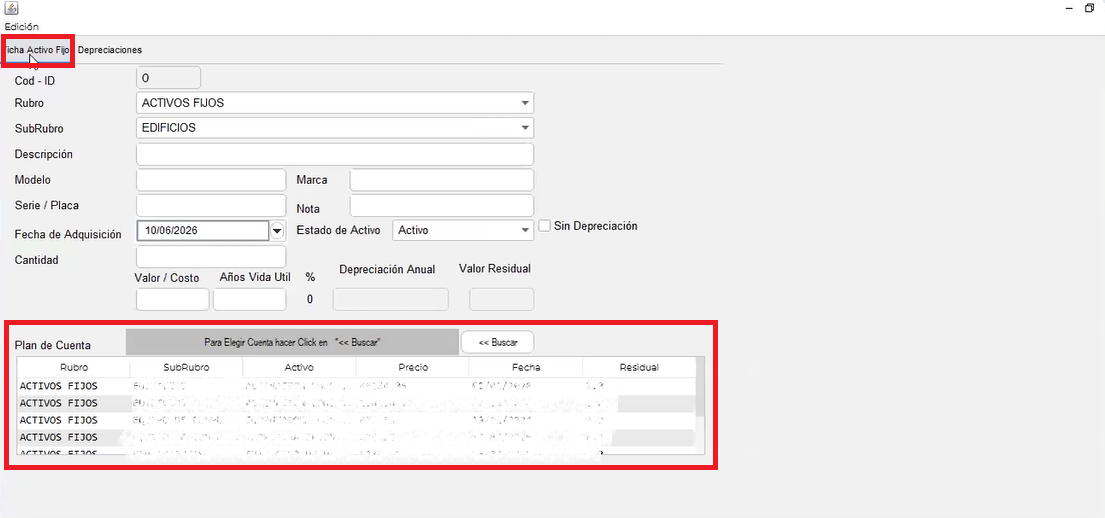The height and width of the screenshot is (518, 1105).
Task: Click the Cantidad input field
Action: click(x=211, y=257)
